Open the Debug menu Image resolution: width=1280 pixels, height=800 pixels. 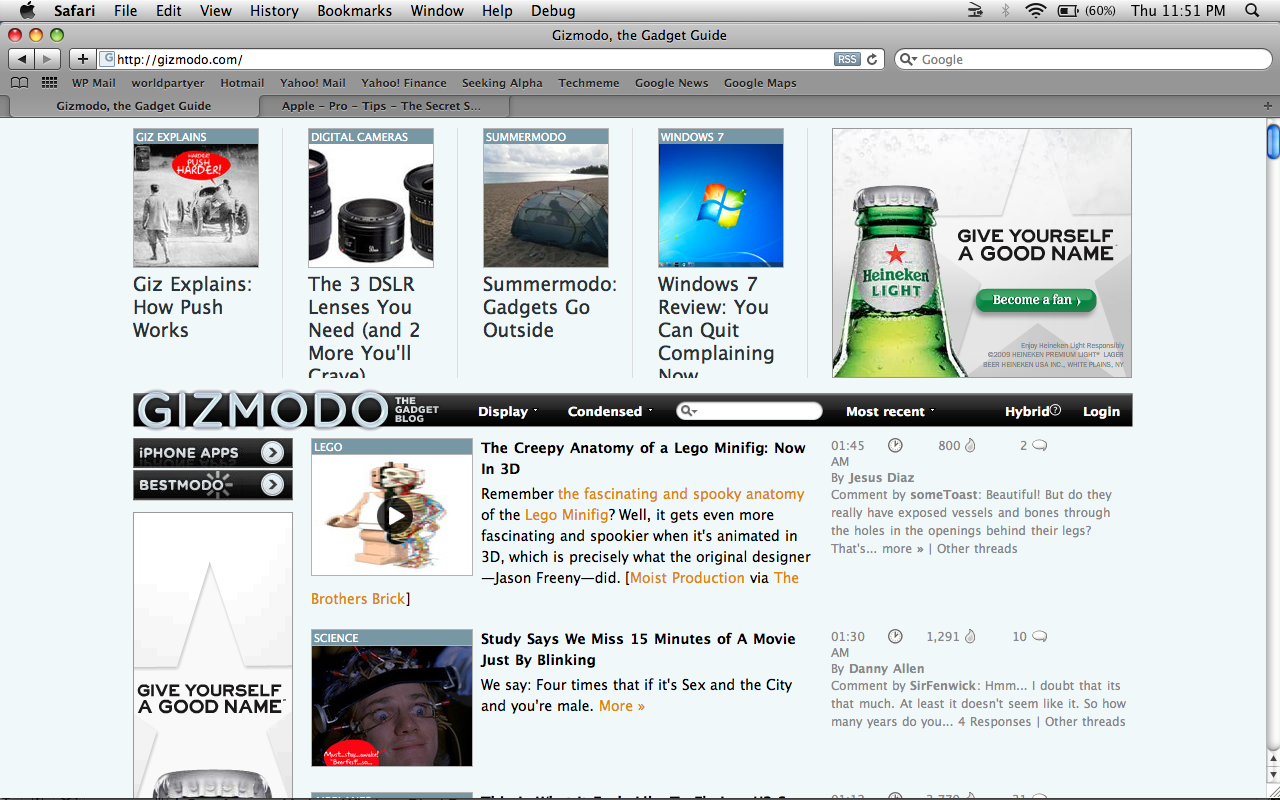coord(553,11)
